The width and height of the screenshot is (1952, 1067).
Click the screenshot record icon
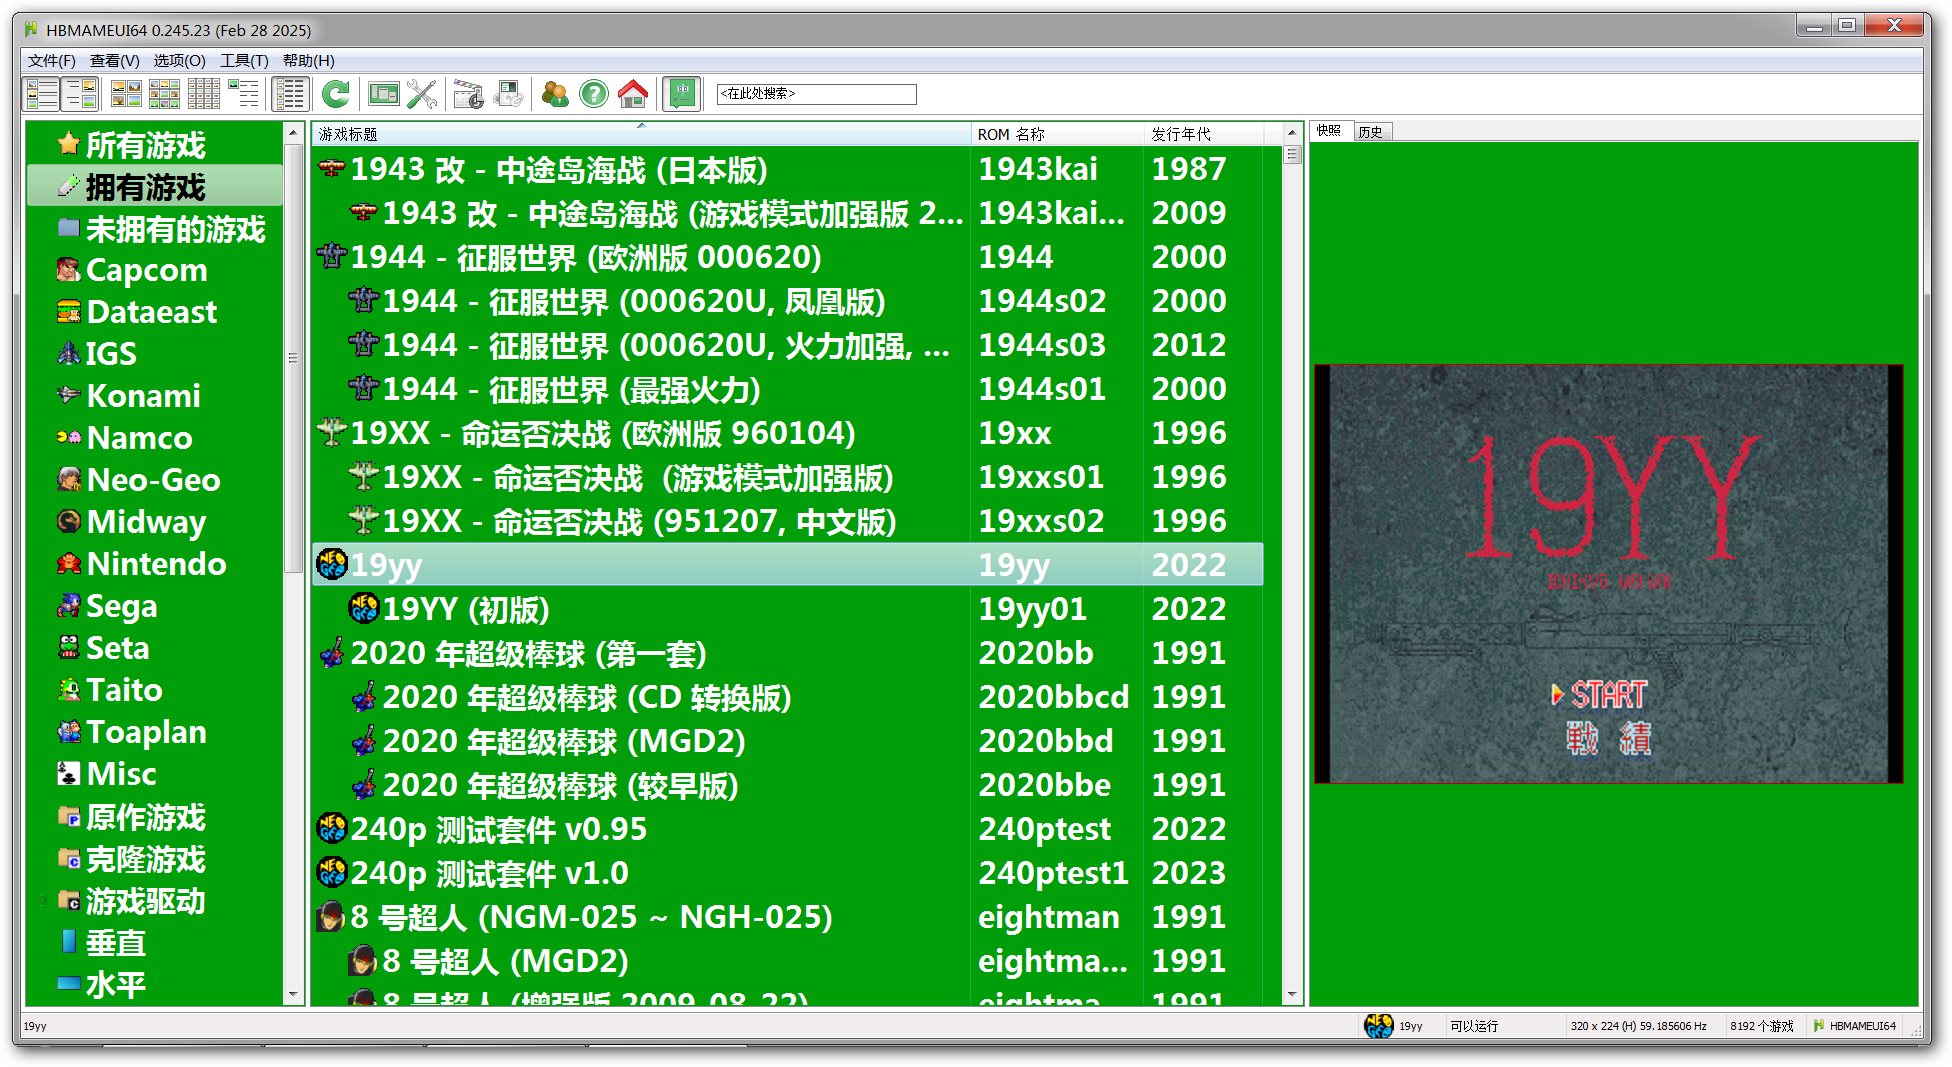(508, 94)
